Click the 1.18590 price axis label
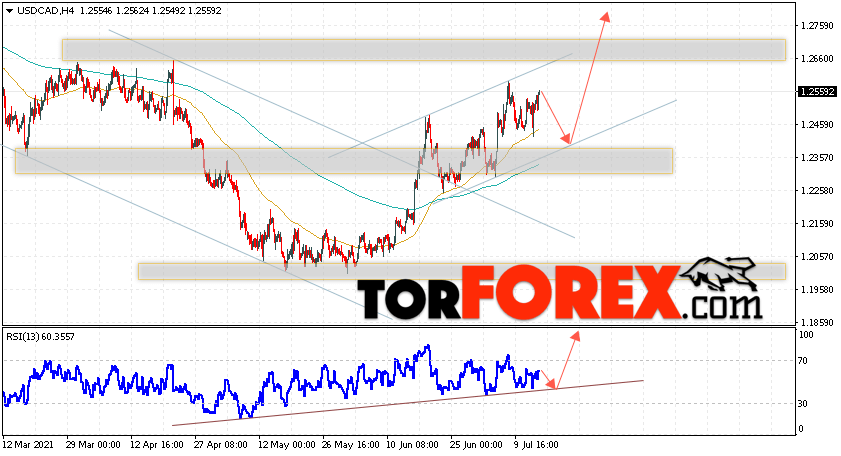This screenshot has height=456, width=841. click(817, 323)
